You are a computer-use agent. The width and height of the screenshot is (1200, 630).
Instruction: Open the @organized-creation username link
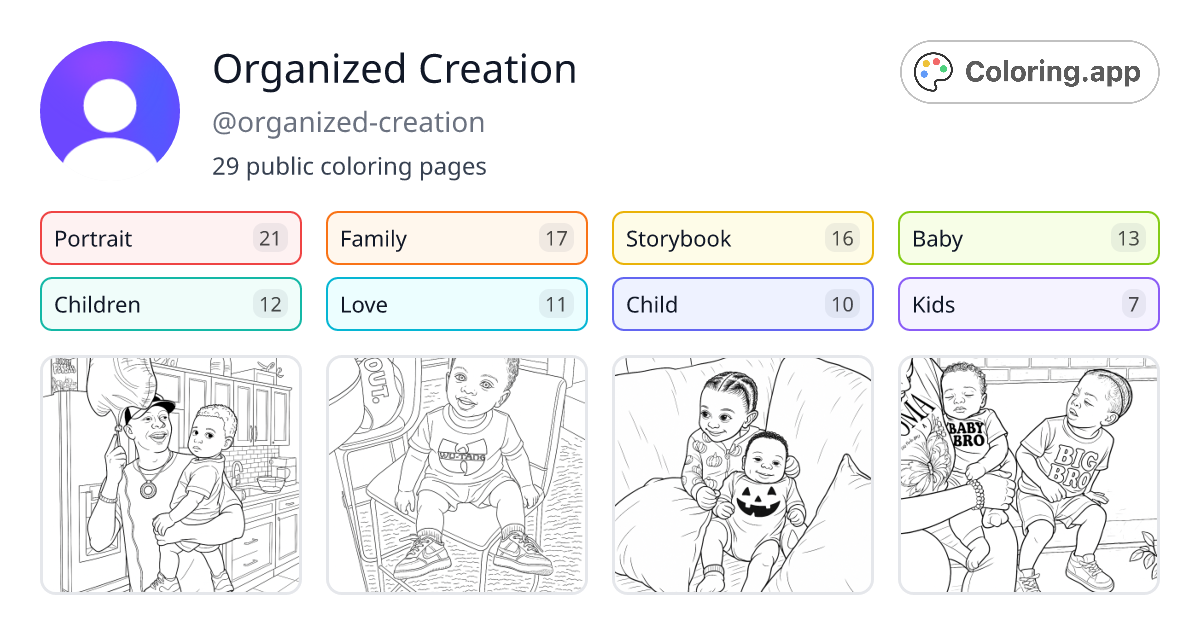coord(349,122)
